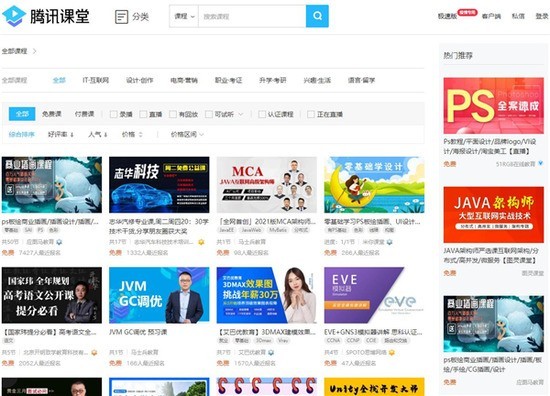Image resolution: width=550 pixels, height=396 pixels.
Task: Open the 课程 search type dropdown
Action: [184, 16]
